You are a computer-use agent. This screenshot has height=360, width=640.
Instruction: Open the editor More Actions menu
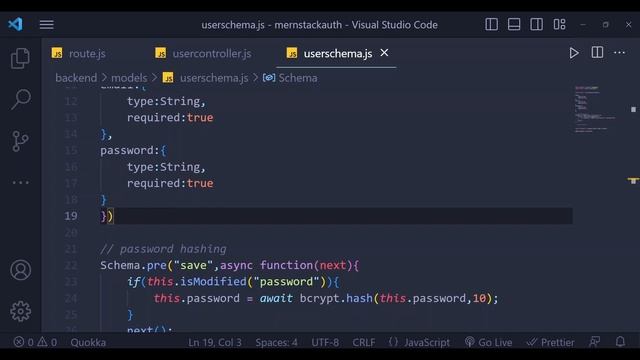click(620, 53)
